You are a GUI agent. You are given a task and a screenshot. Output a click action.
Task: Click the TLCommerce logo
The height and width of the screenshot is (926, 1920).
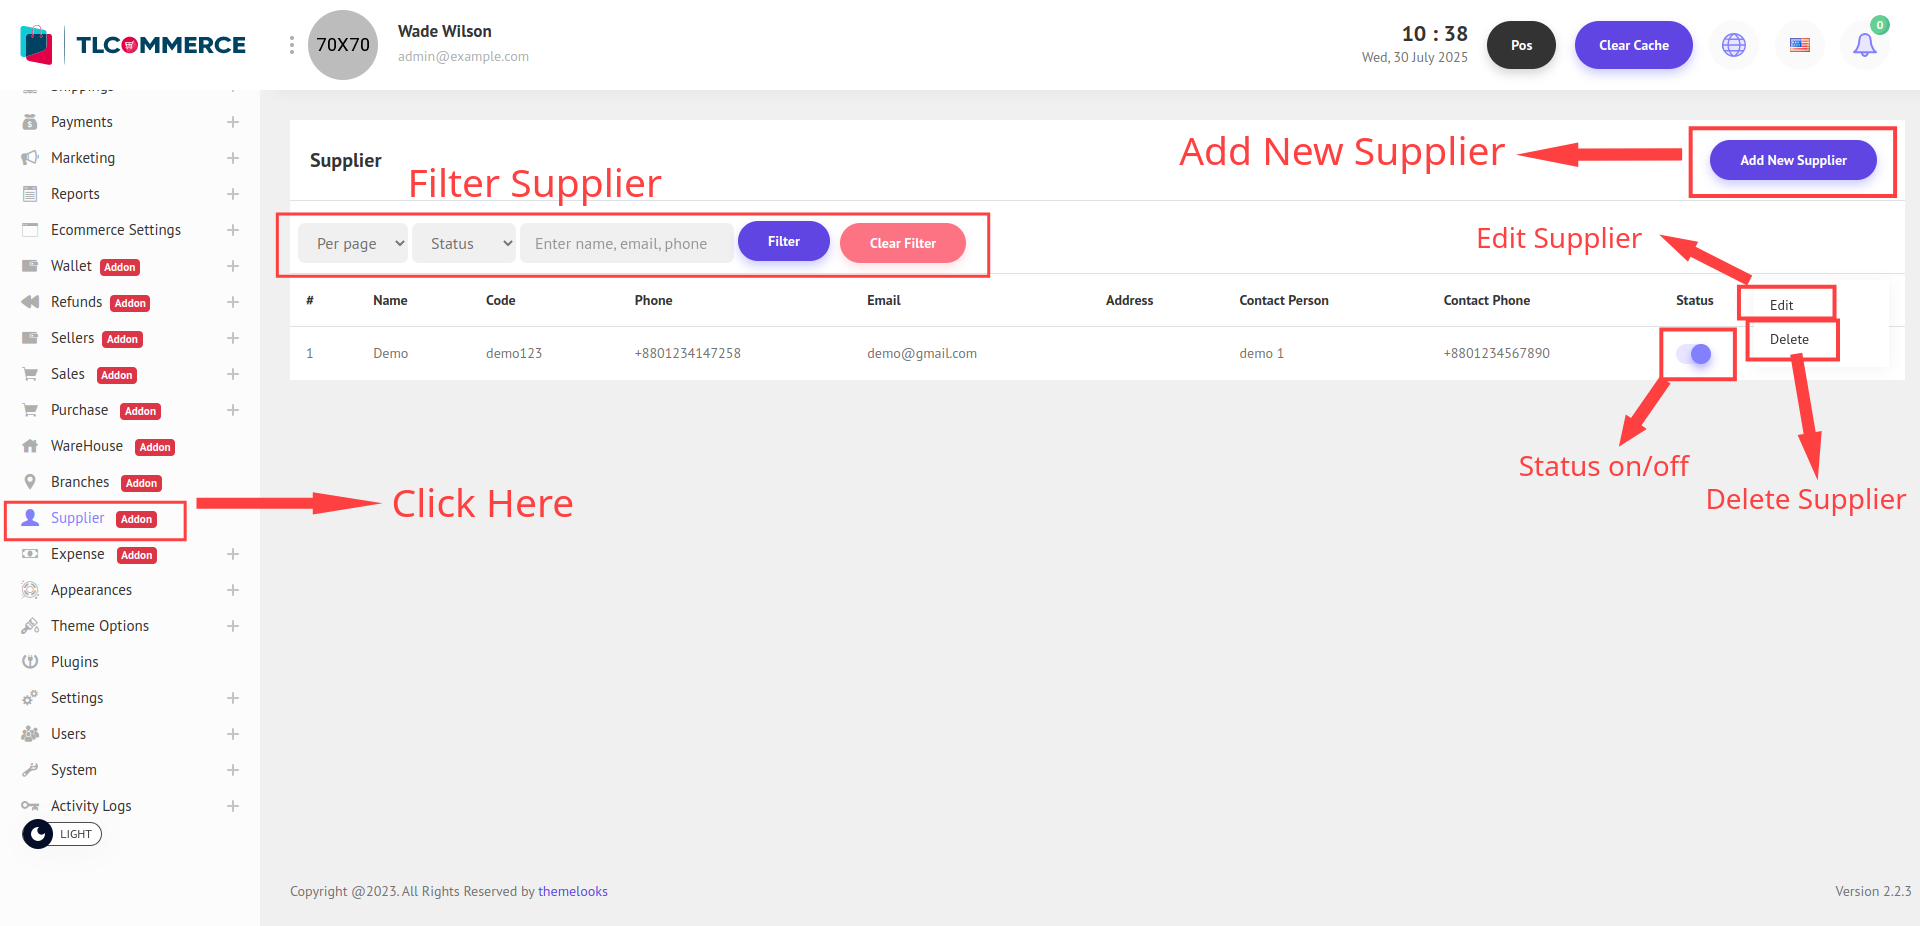133,45
